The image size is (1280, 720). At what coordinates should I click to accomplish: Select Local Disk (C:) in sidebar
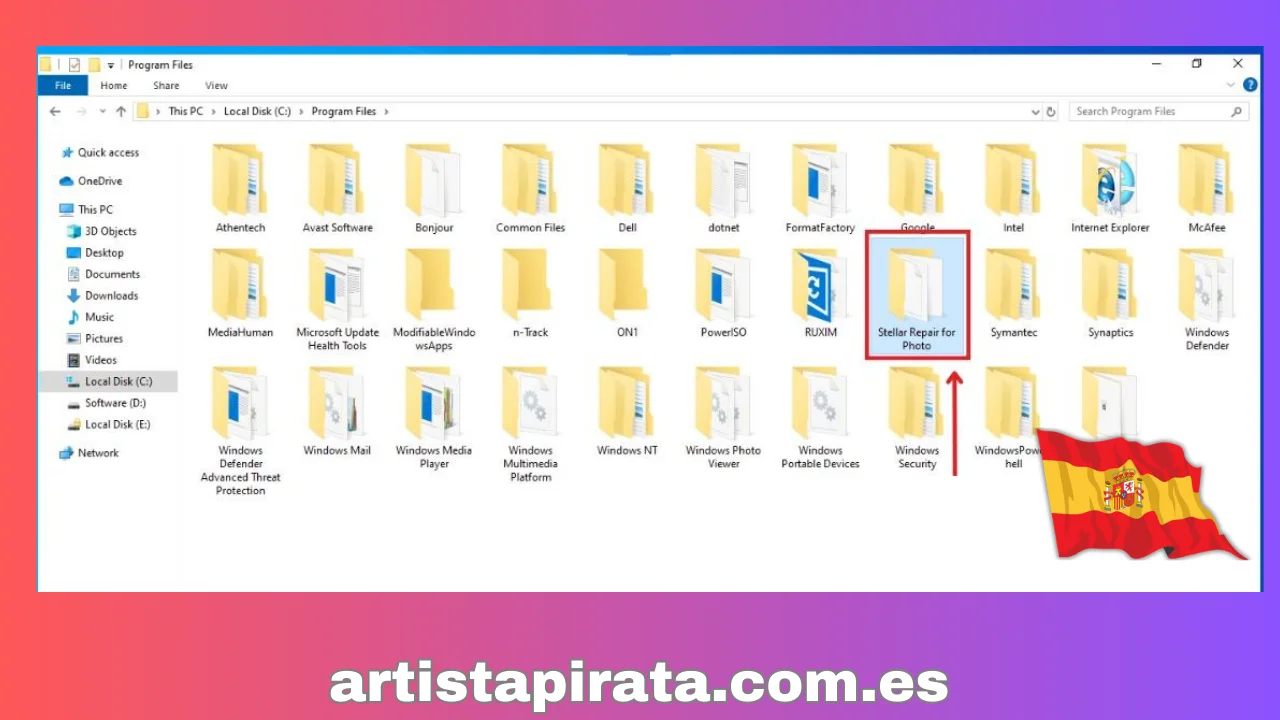pos(109,382)
